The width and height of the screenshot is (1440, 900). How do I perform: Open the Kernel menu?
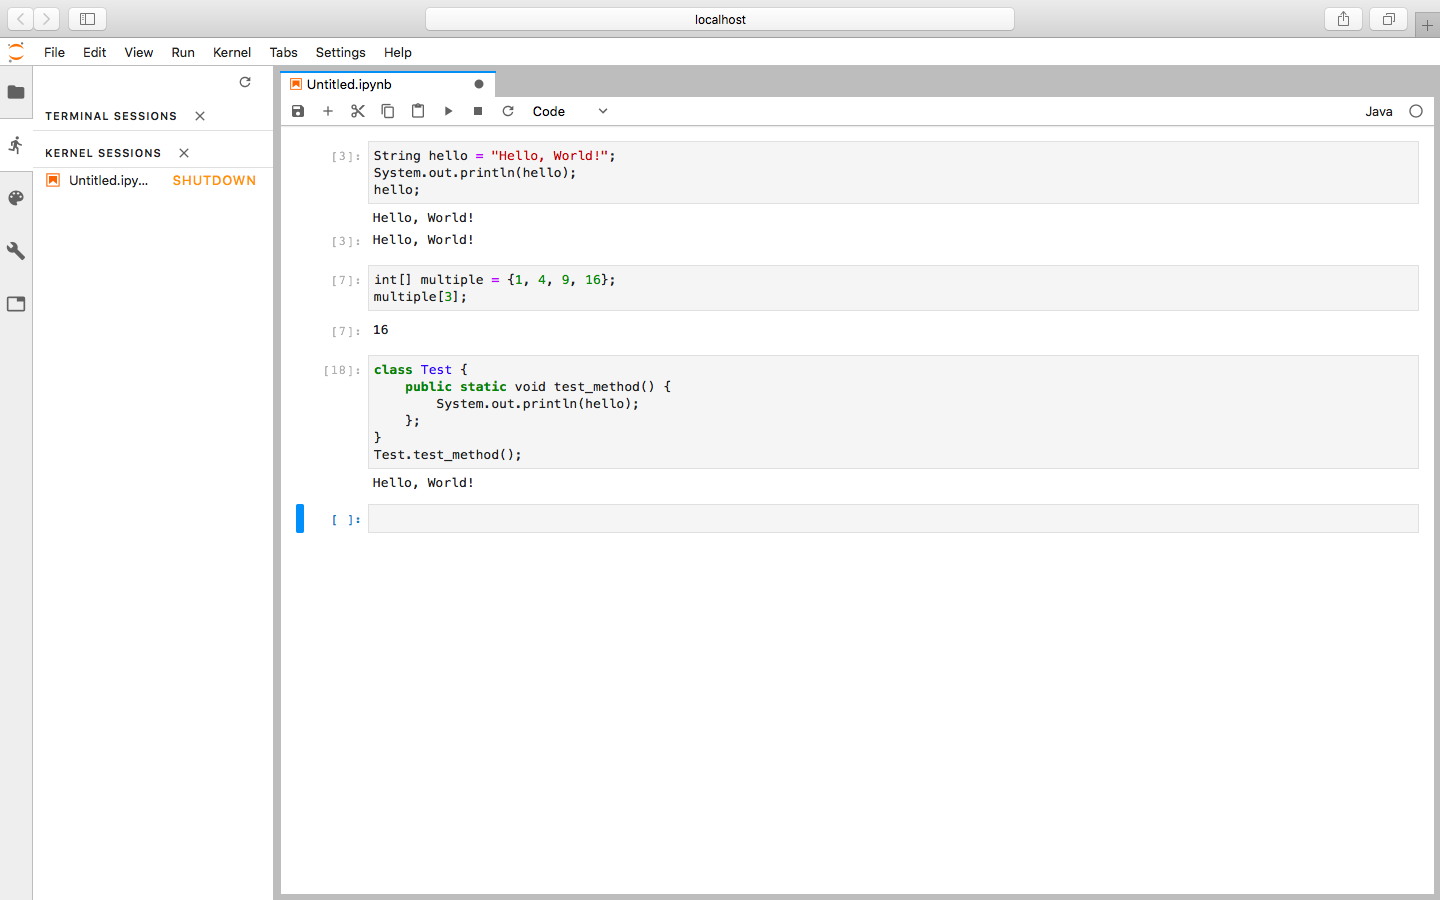pos(231,52)
